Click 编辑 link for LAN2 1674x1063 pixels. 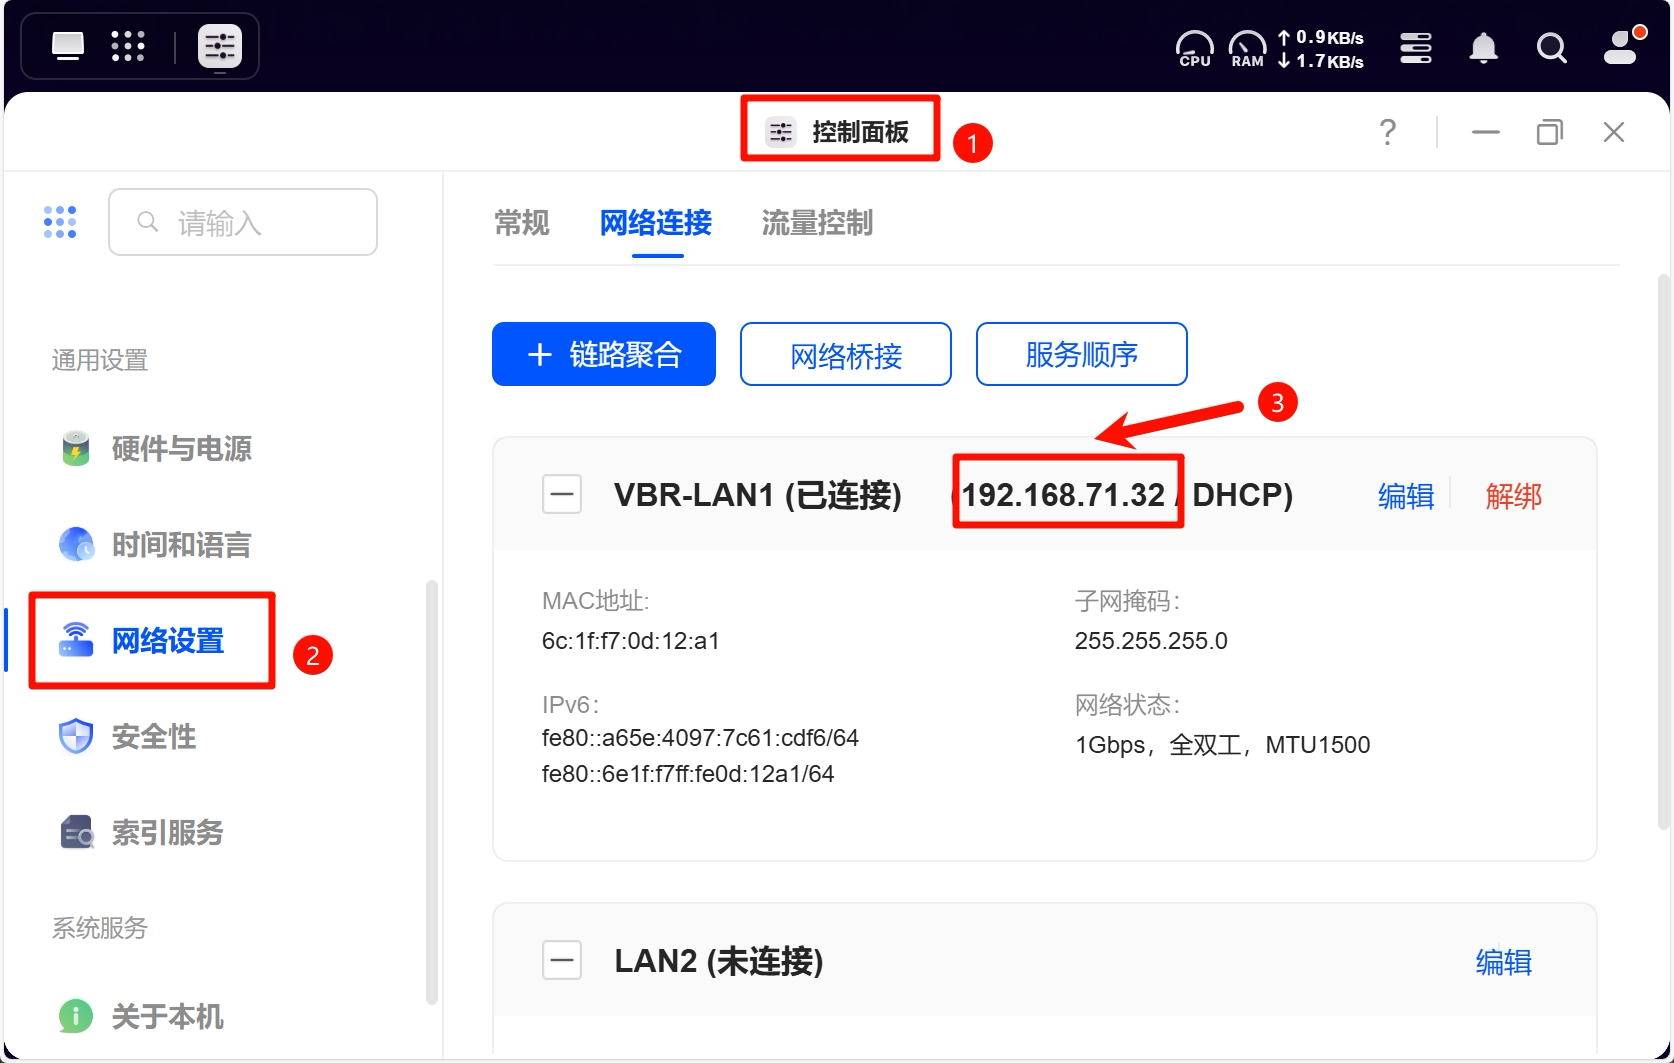pos(1504,961)
